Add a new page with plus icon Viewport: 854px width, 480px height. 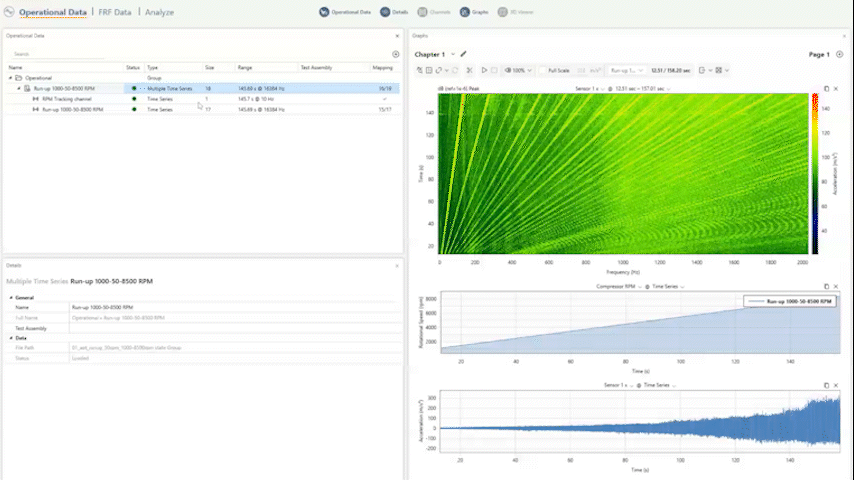coord(840,54)
